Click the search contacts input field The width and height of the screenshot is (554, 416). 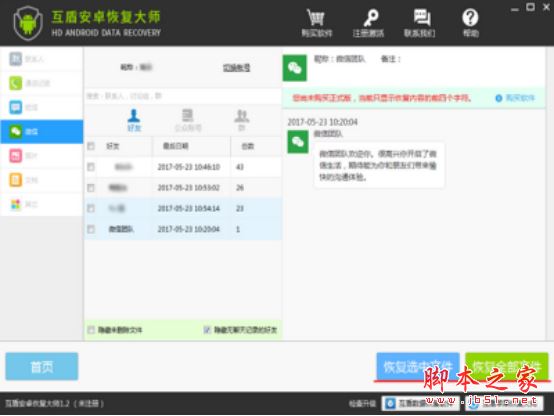183,96
